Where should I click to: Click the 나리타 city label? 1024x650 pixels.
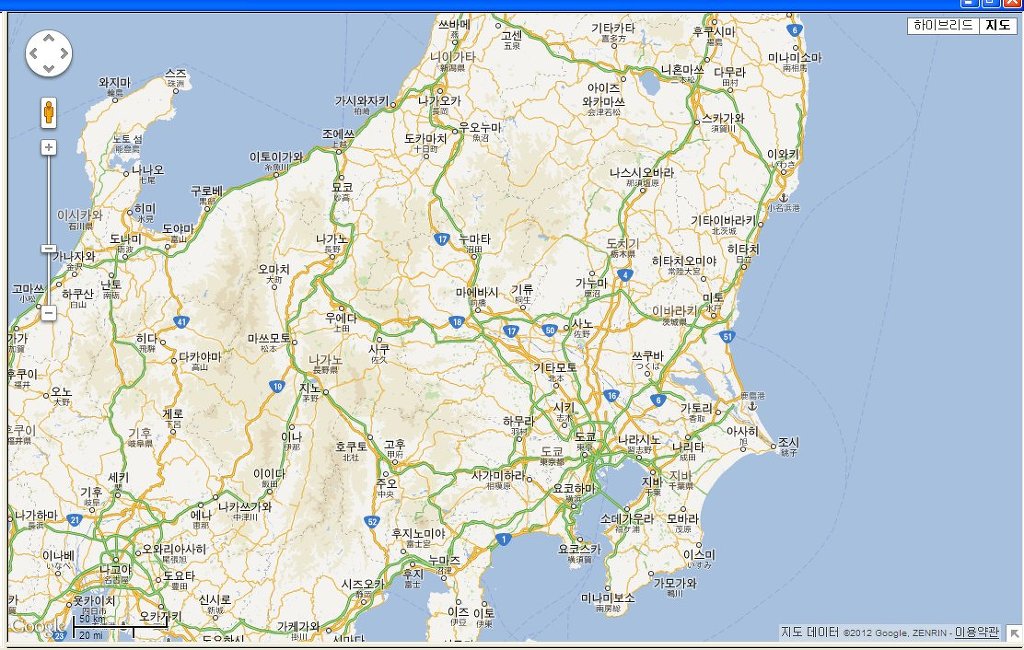[688, 447]
